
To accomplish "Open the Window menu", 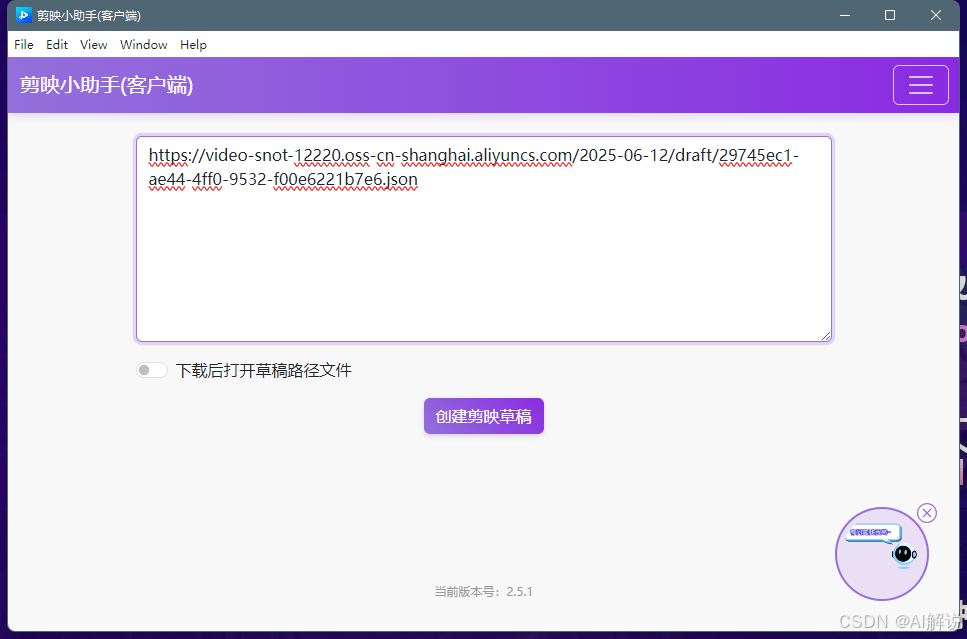I will pos(144,44).
